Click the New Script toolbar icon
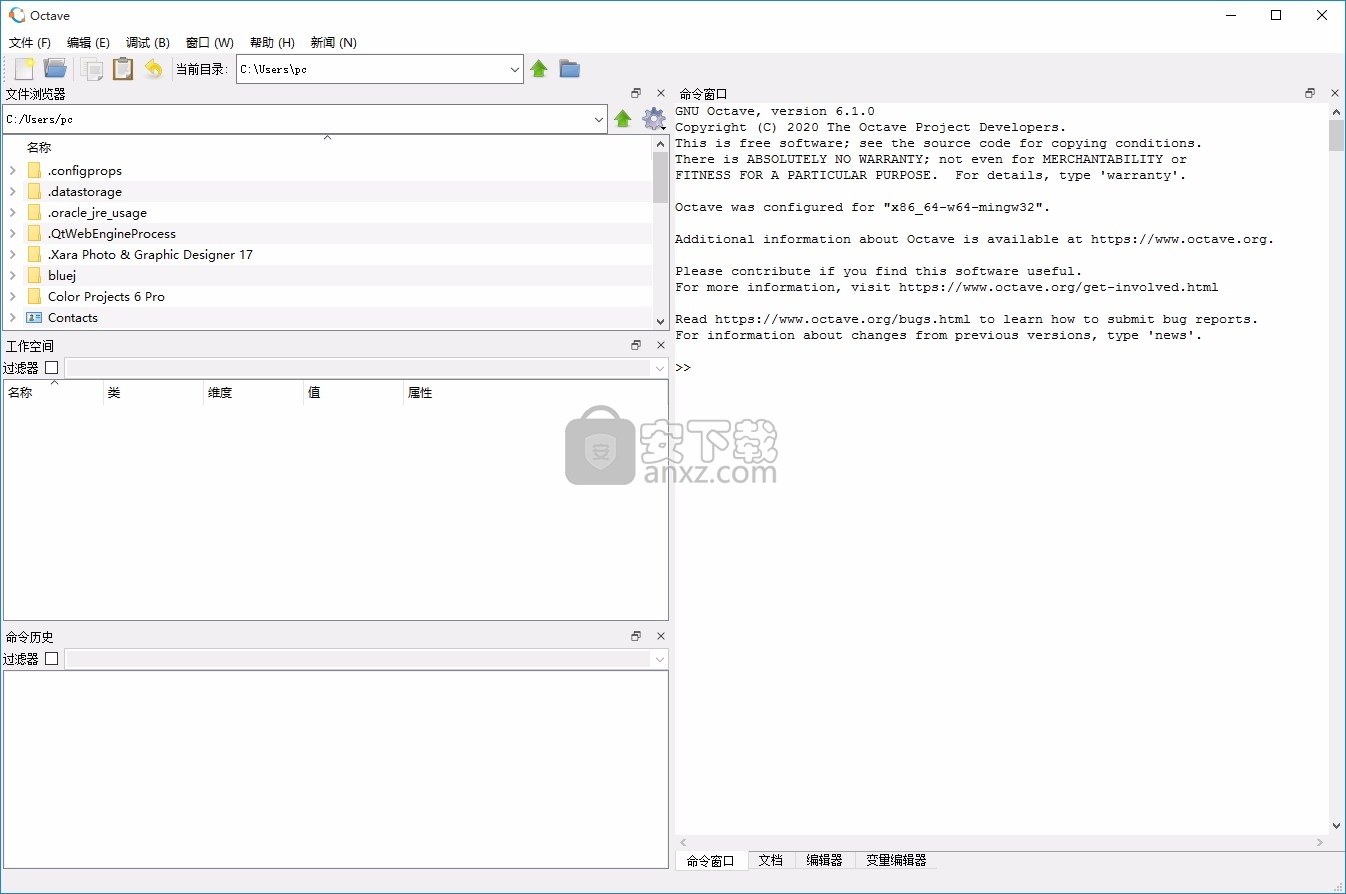Image resolution: width=1346 pixels, height=894 pixels. tap(24, 69)
